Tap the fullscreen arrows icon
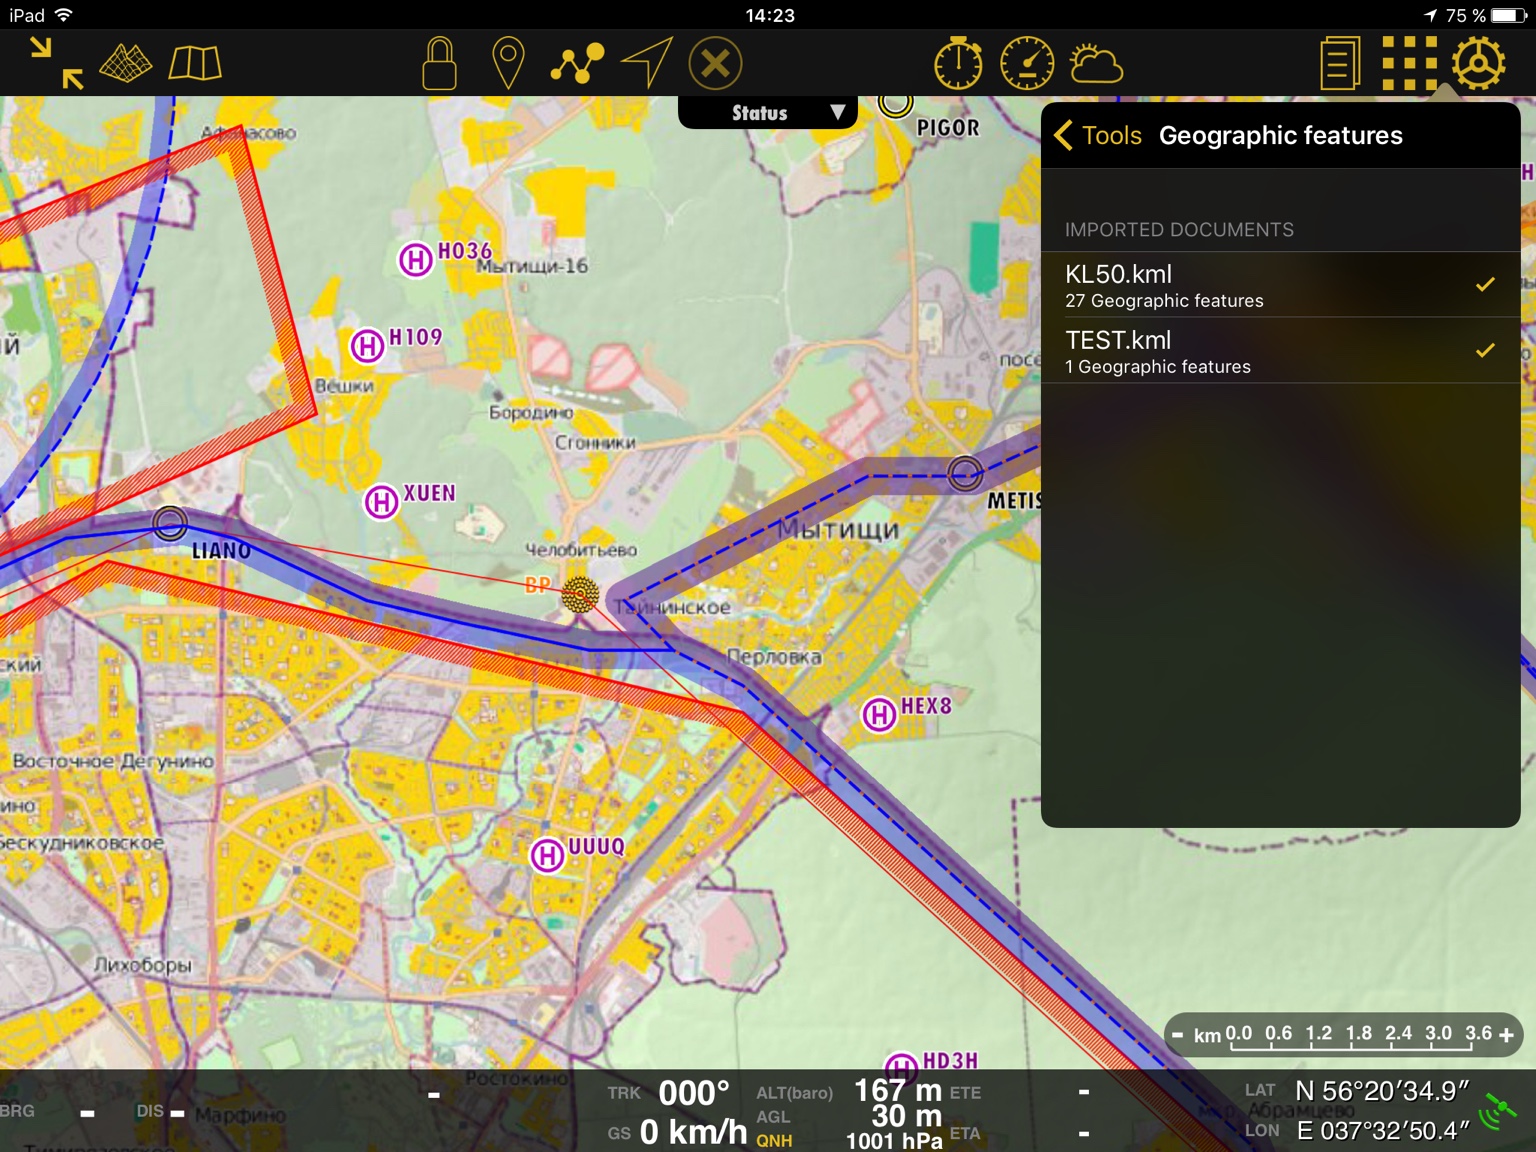 tap(56, 63)
